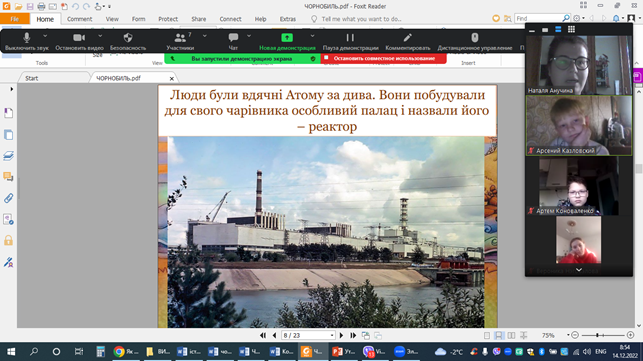Image resolution: width=643 pixels, height=361 pixels.
Task: Click the zoom slider handle
Action: pos(597,335)
